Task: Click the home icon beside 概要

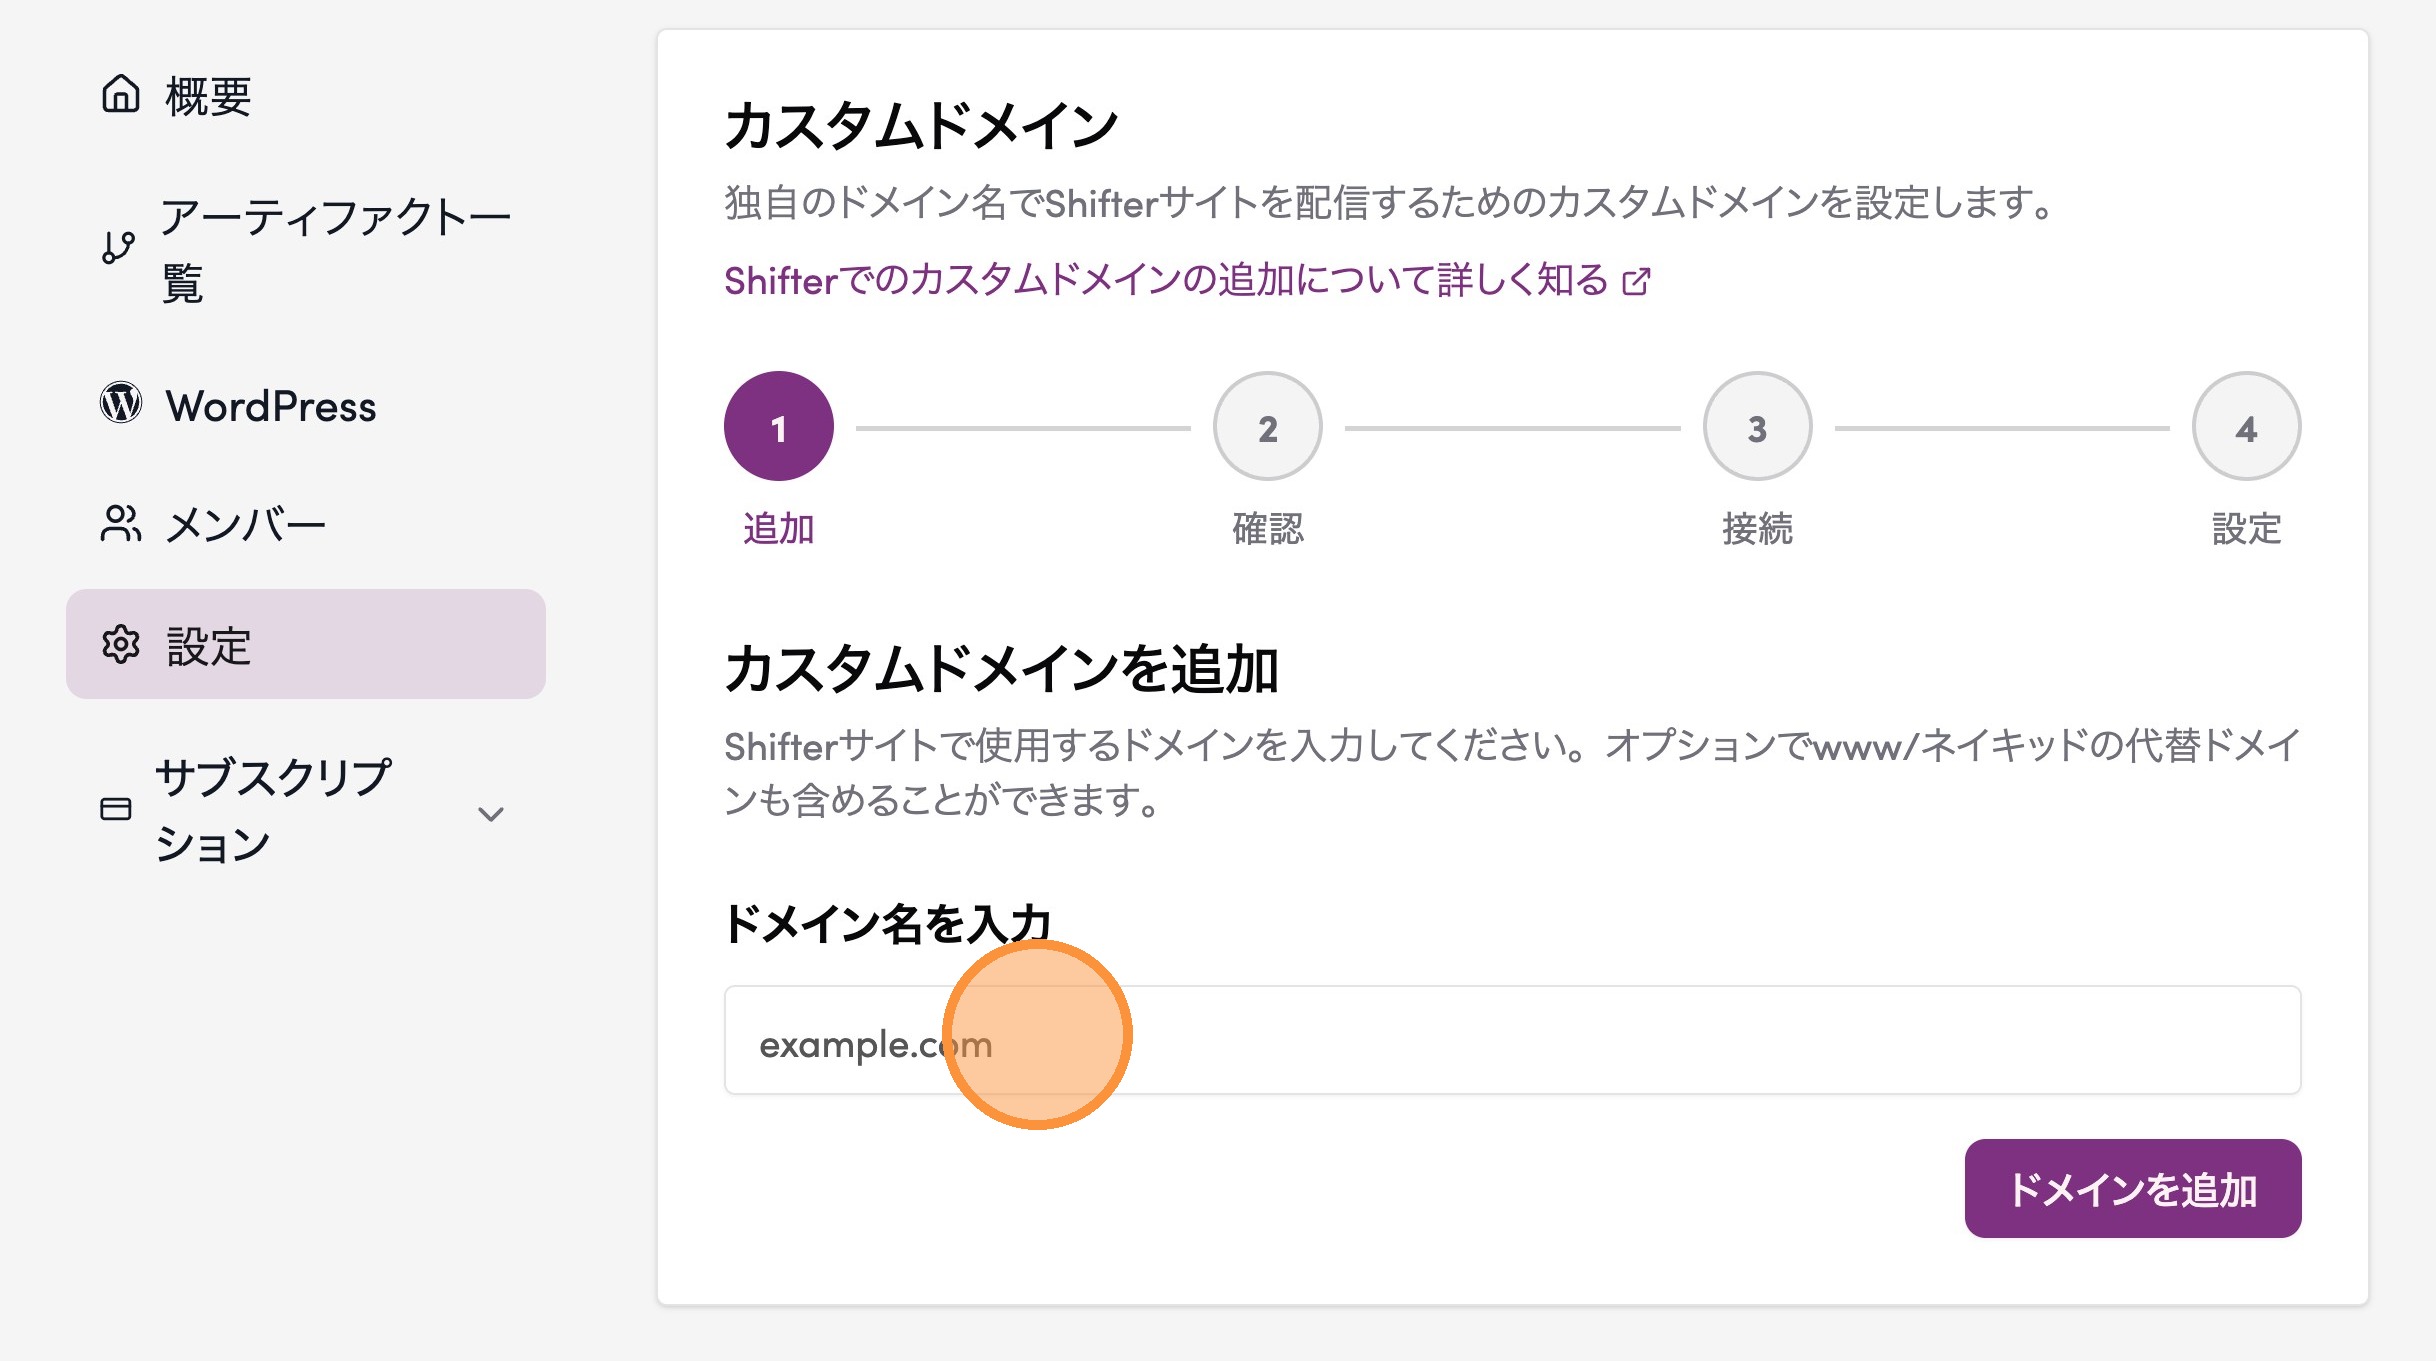Action: [121, 95]
